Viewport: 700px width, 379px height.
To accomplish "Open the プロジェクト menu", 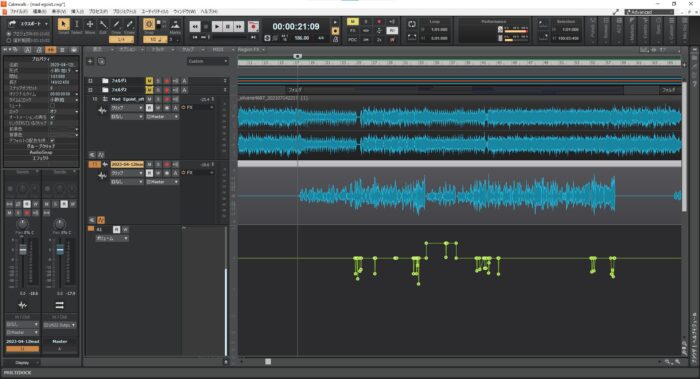I will (125, 12).
